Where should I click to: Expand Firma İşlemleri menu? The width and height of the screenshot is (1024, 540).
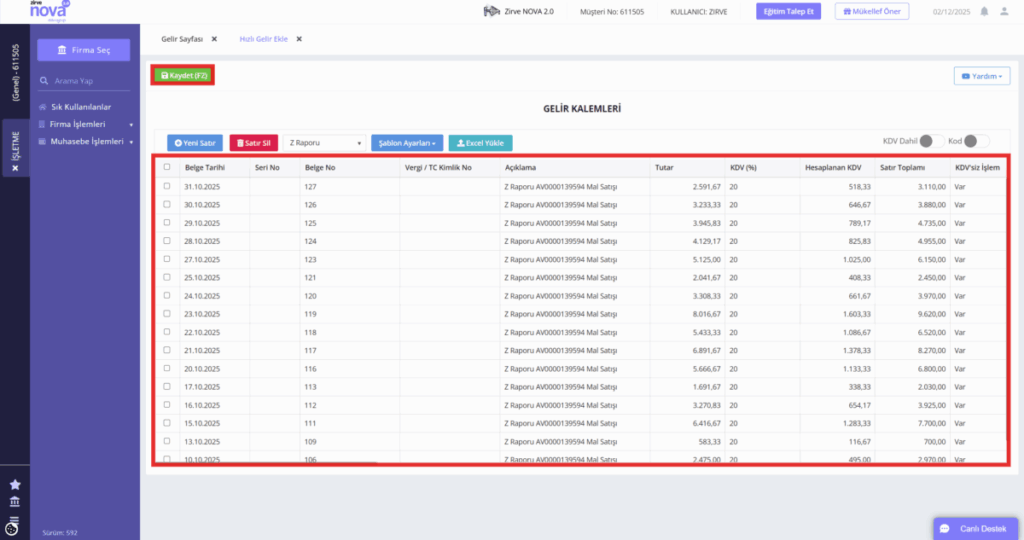click(86, 124)
